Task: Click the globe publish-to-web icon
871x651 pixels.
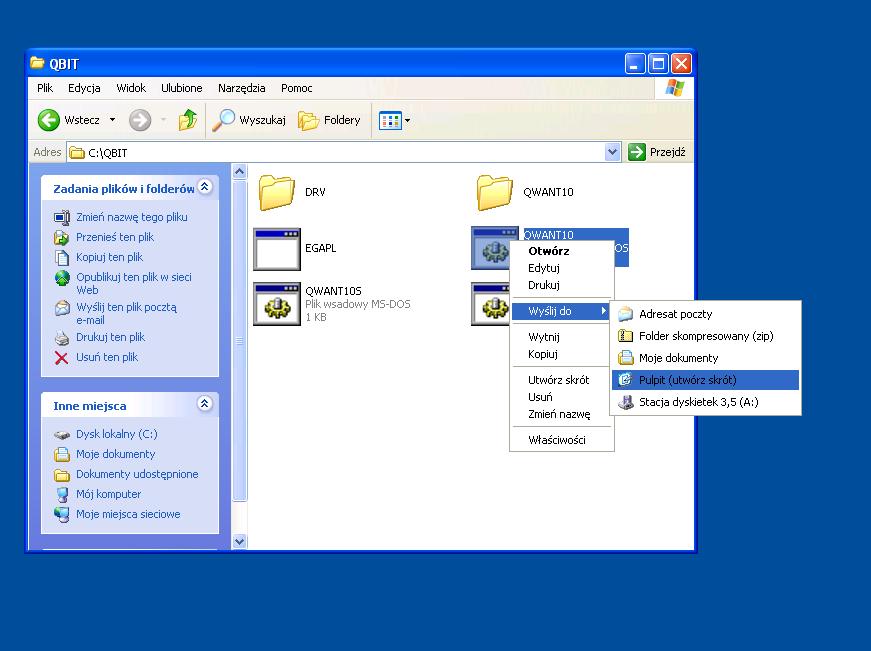Action: 62,278
